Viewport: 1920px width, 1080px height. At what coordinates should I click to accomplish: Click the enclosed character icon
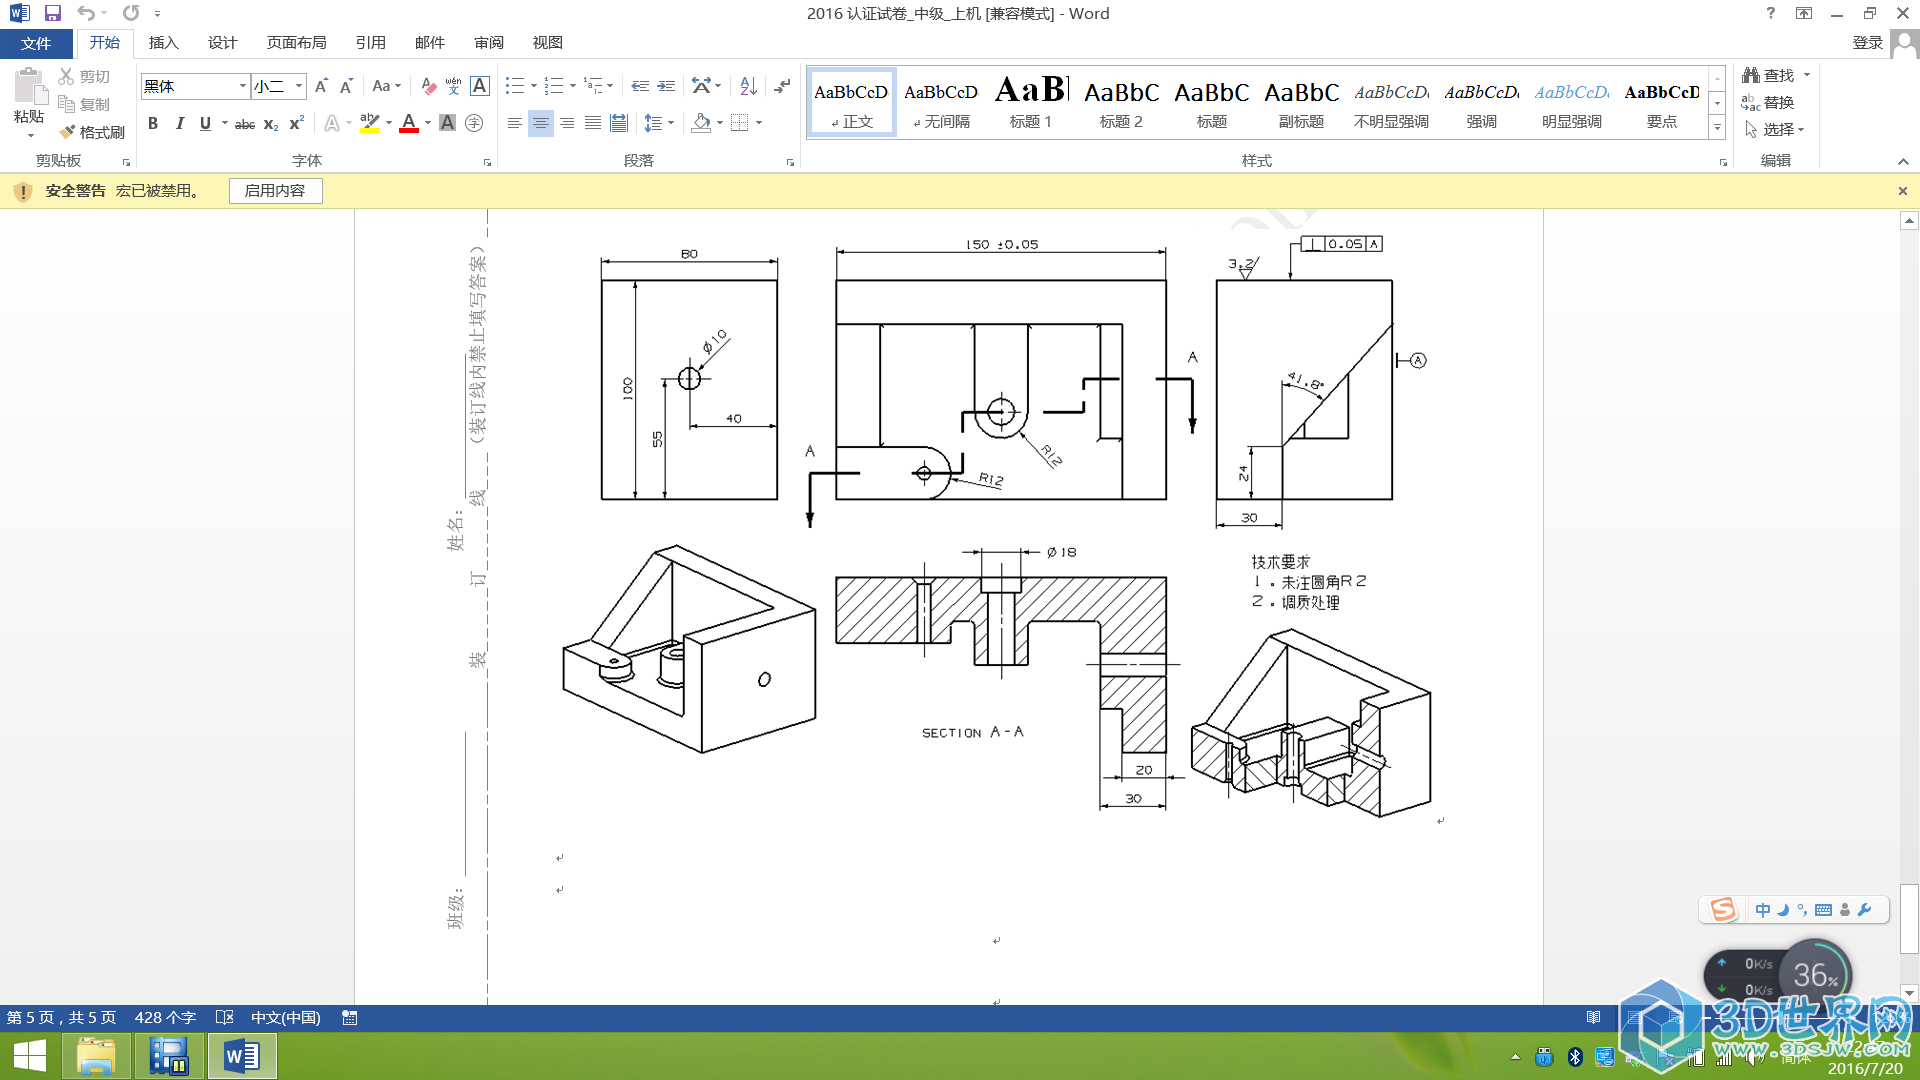point(474,123)
